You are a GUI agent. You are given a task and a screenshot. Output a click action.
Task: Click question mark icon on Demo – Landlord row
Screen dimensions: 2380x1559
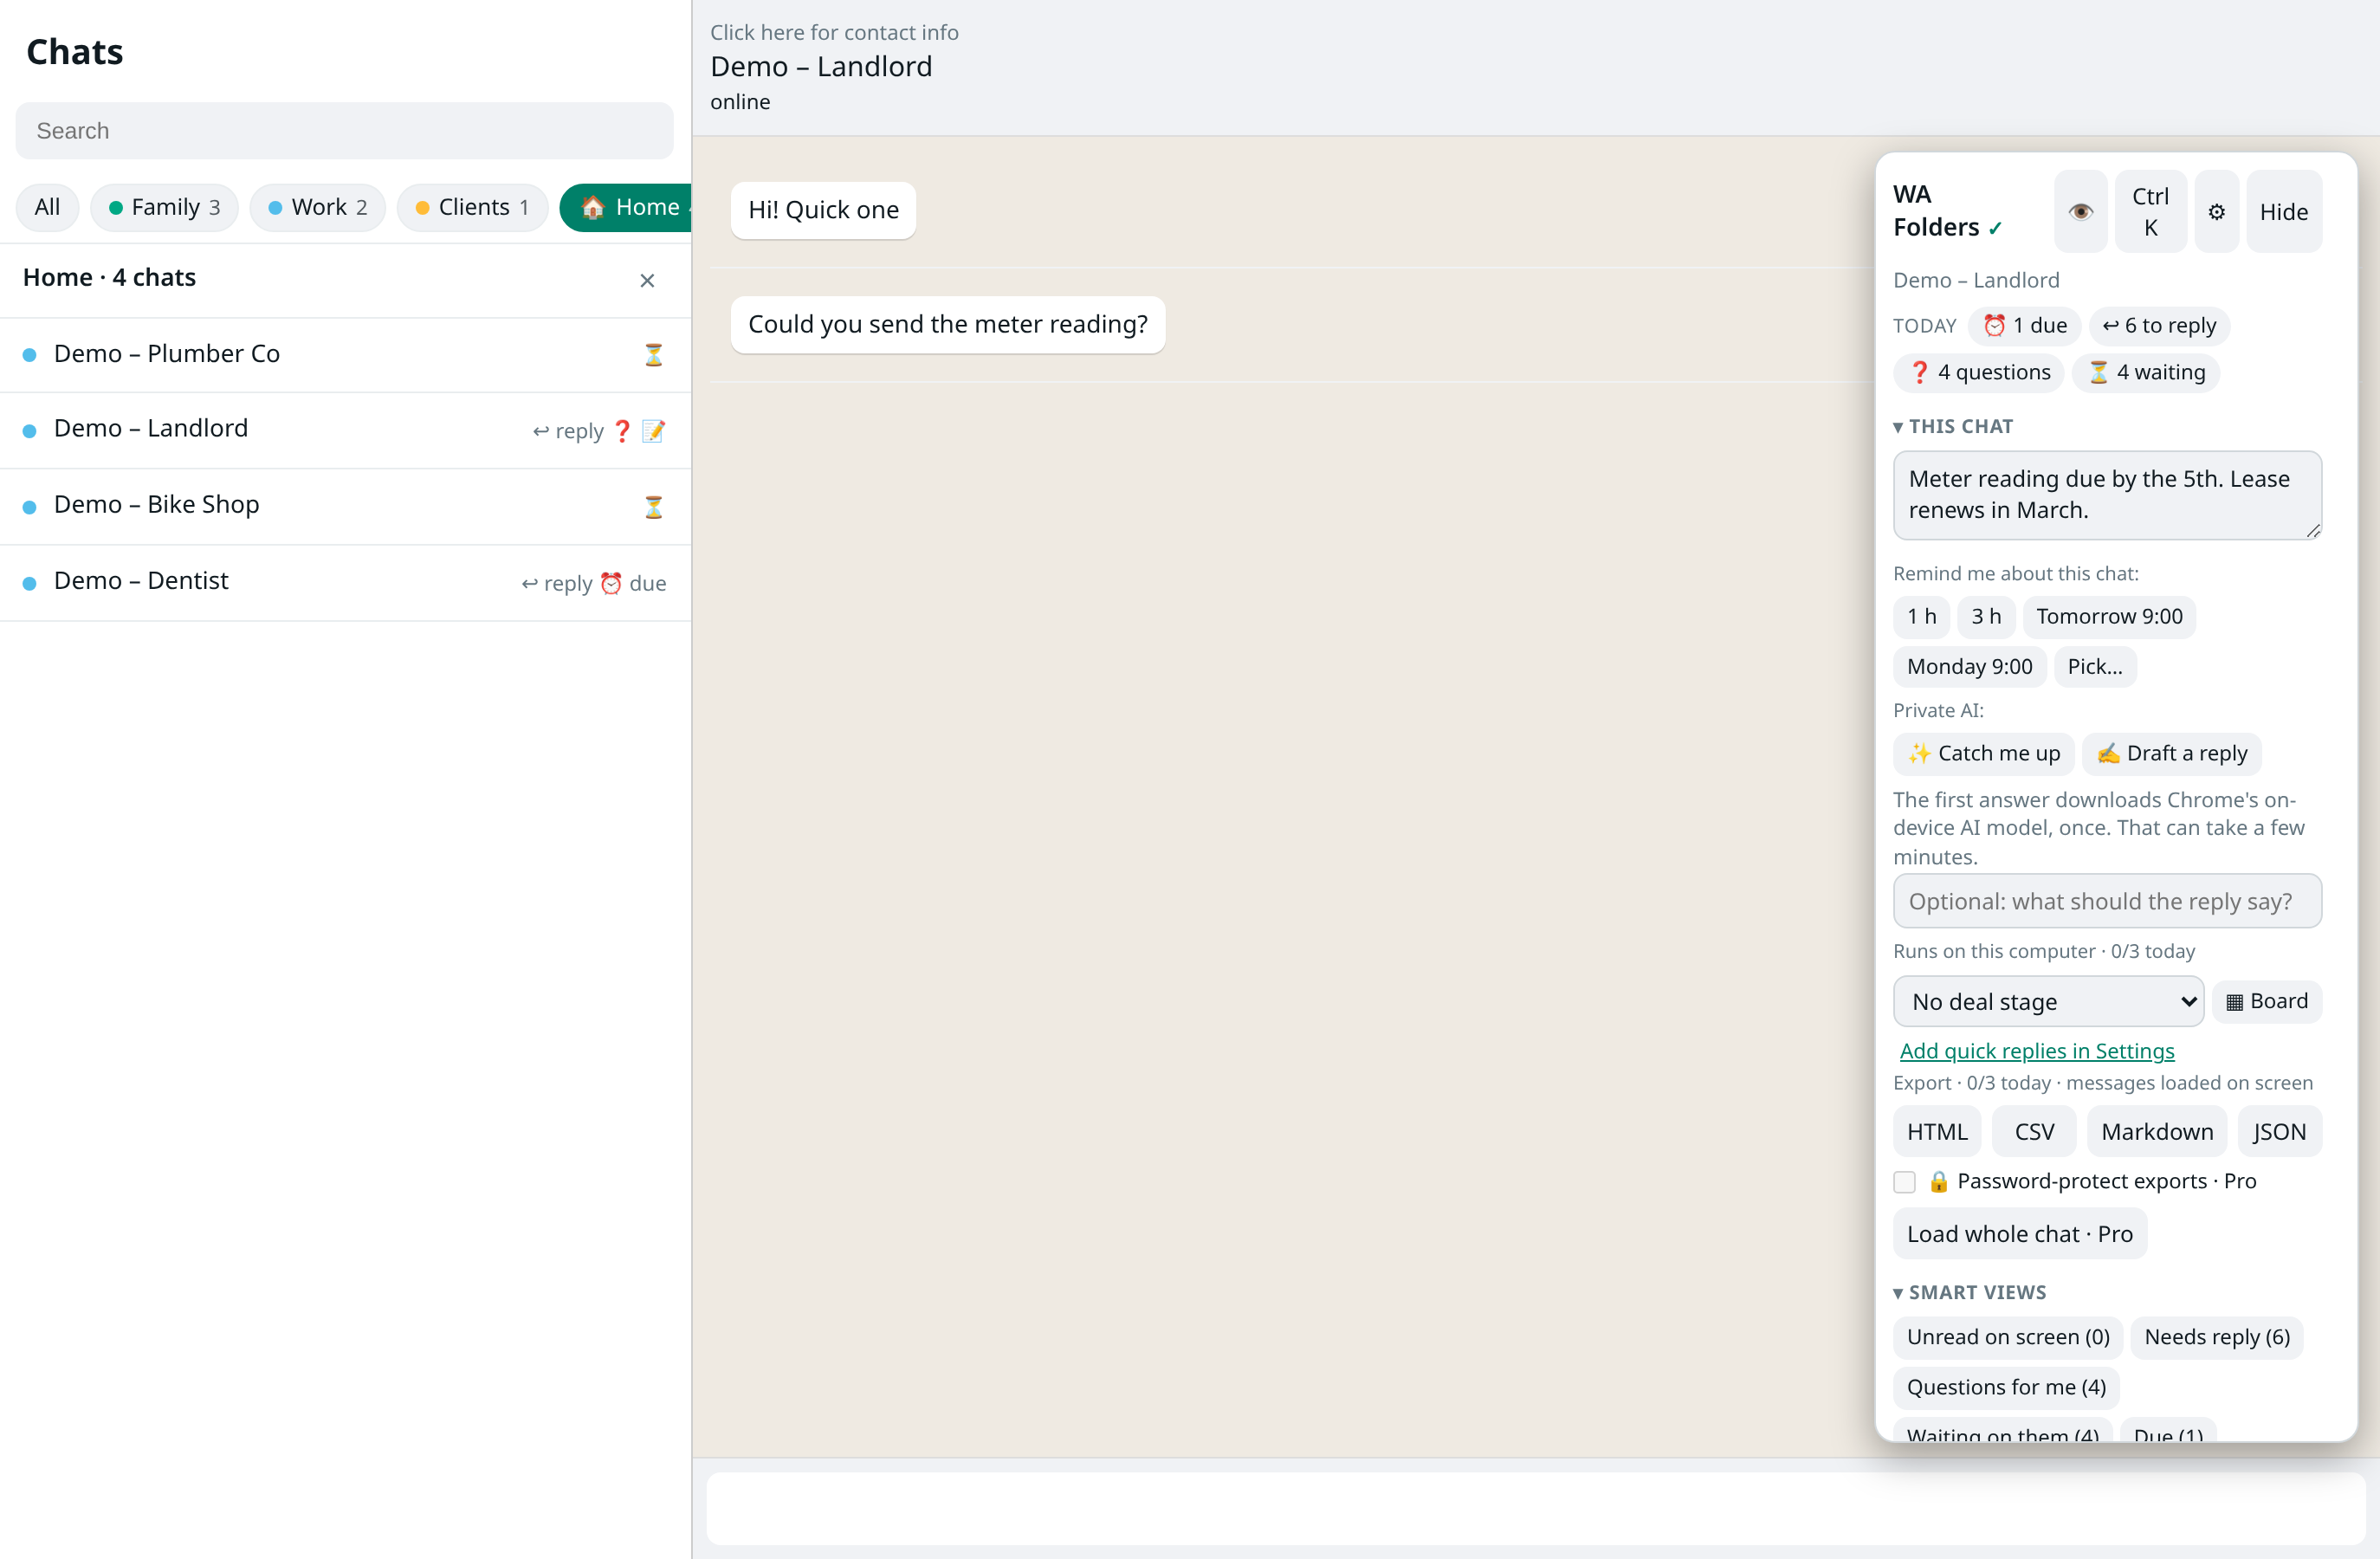(622, 431)
